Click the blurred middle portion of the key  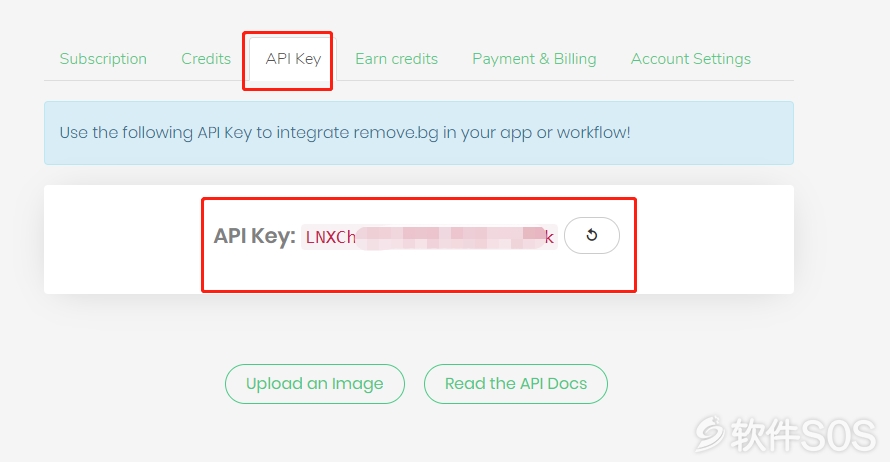tap(450, 237)
